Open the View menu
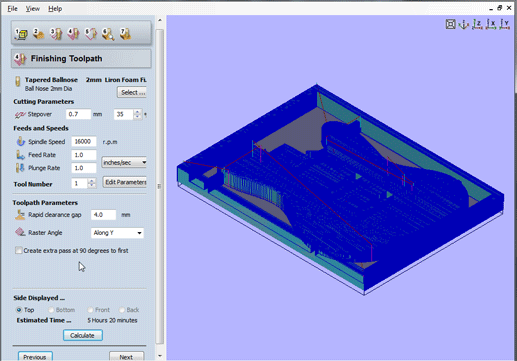This screenshot has width=517, height=361. pyautogui.click(x=33, y=9)
